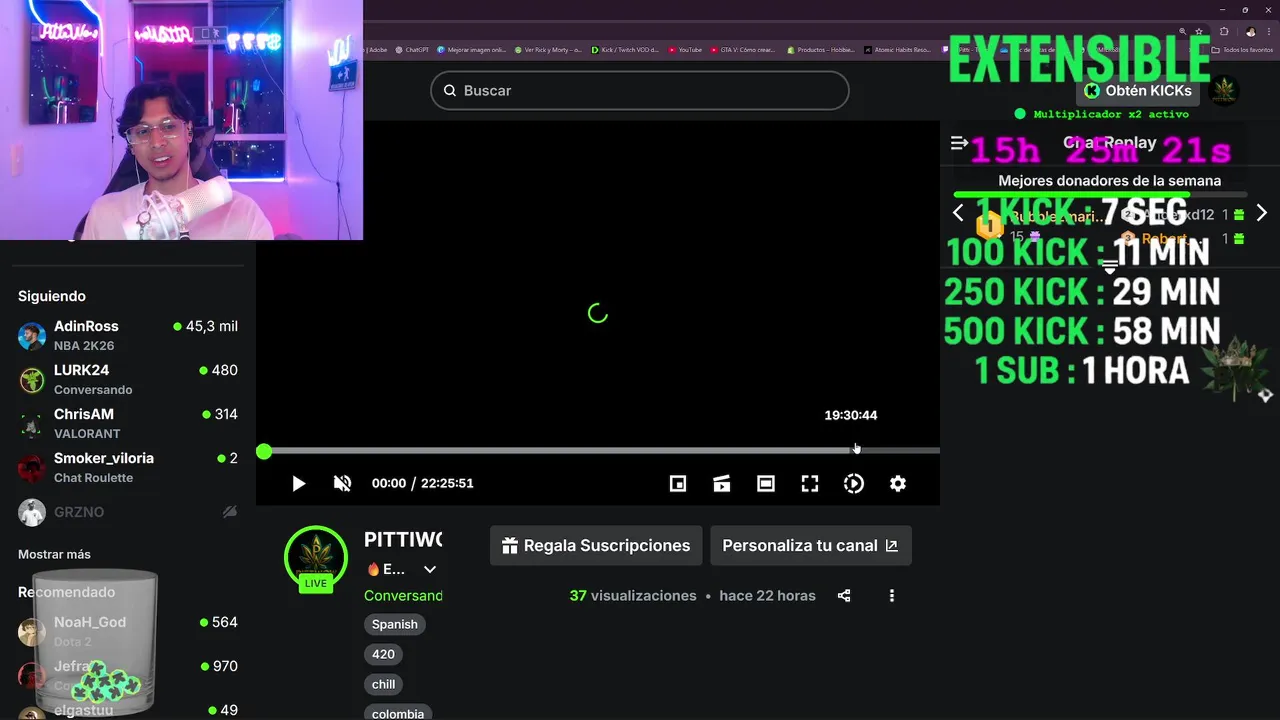Screen dimensions: 1280x720
Task: Click LURK24 avatar icon
Action: (32, 380)
